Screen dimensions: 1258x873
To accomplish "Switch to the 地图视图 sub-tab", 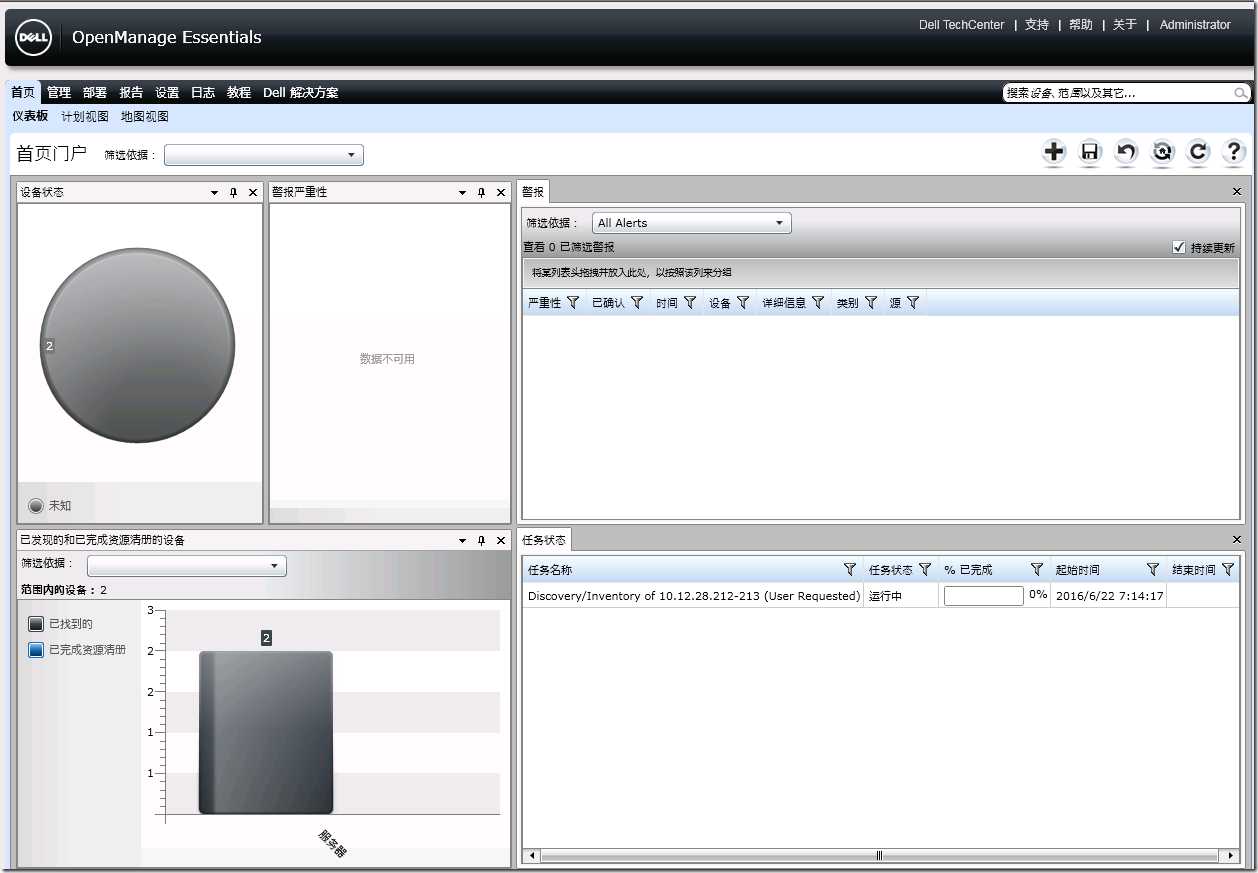I will coord(145,116).
